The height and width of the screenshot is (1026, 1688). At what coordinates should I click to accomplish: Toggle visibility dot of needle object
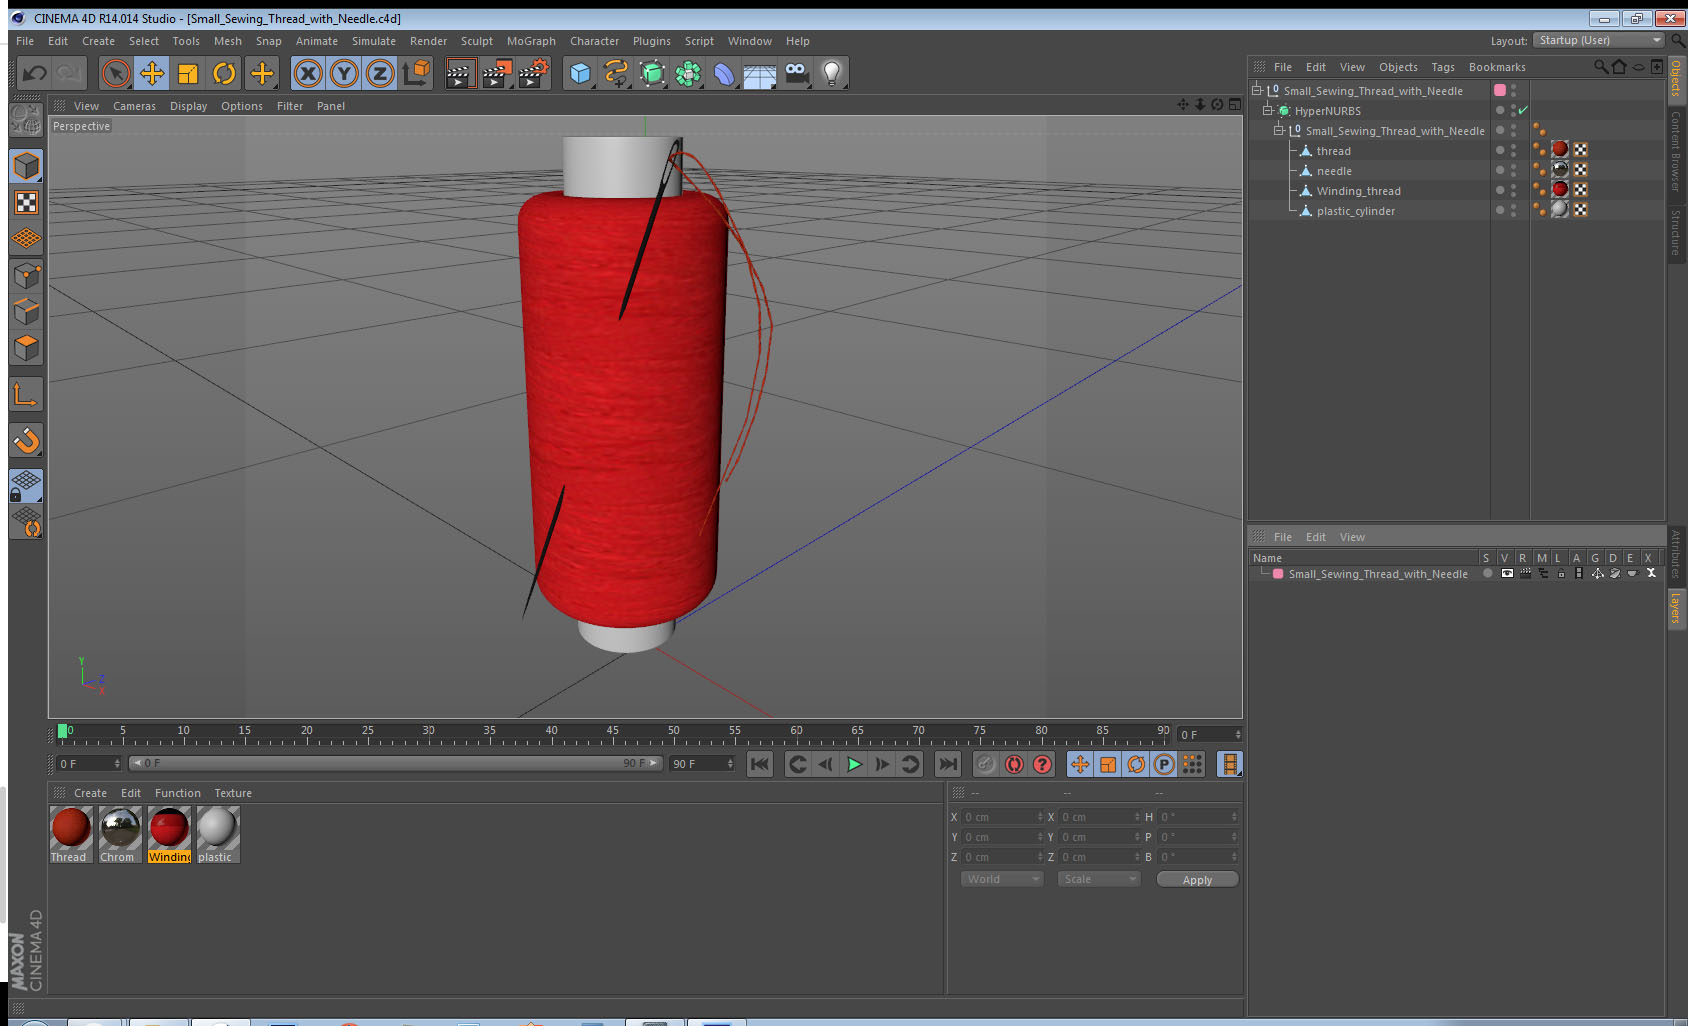click(1499, 169)
